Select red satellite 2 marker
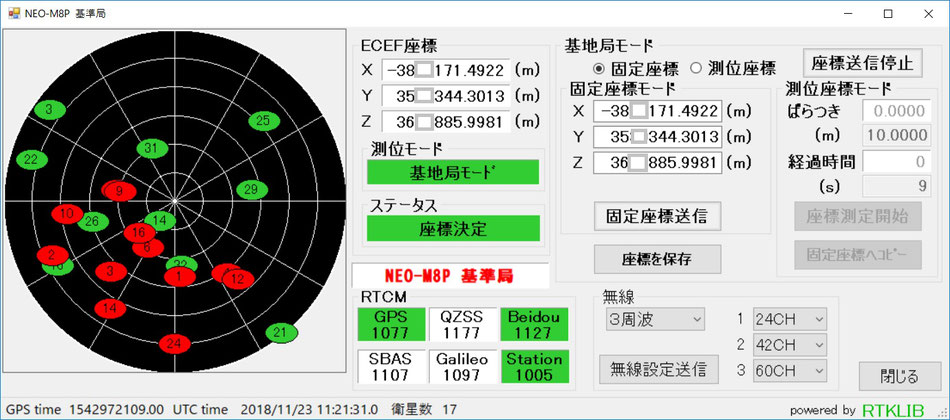This screenshot has height=420, width=950. pos(52,255)
